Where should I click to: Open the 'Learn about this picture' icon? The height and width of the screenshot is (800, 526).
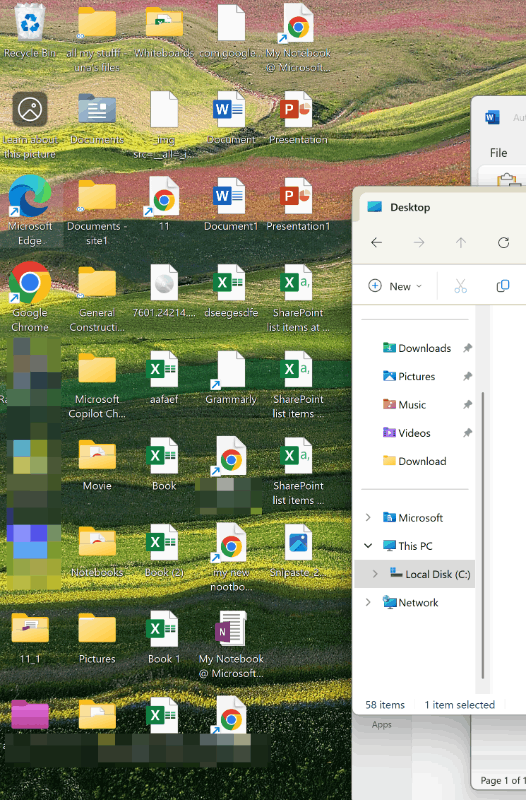point(30,125)
